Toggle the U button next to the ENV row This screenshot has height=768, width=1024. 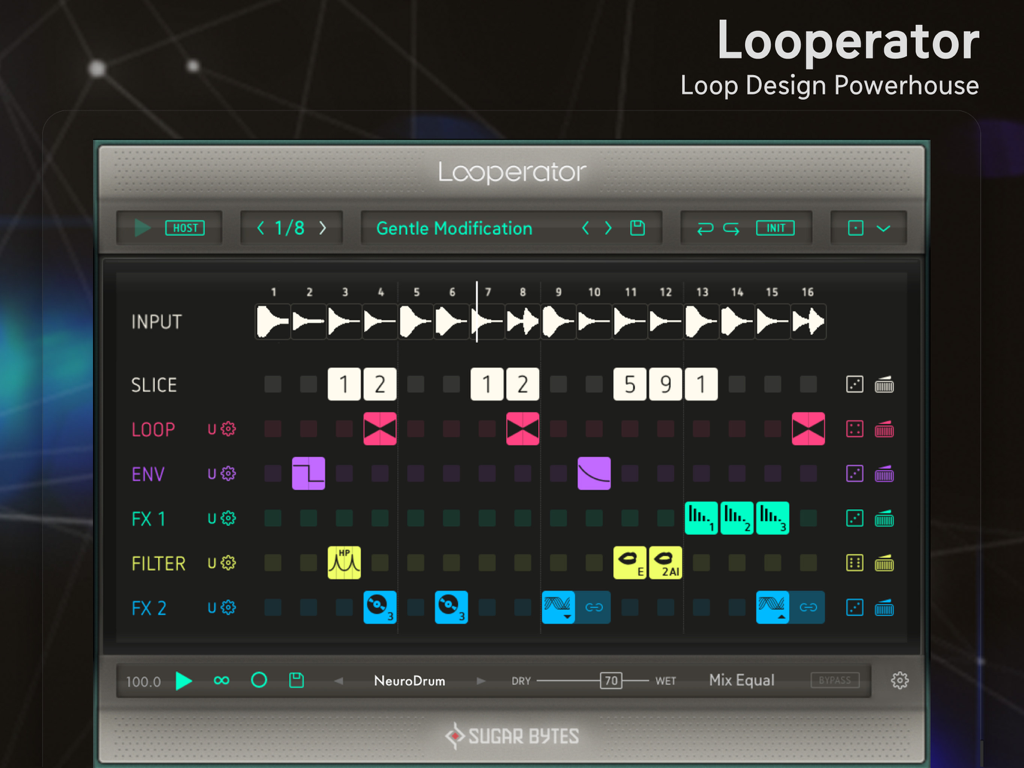pyautogui.click(x=213, y=473)
